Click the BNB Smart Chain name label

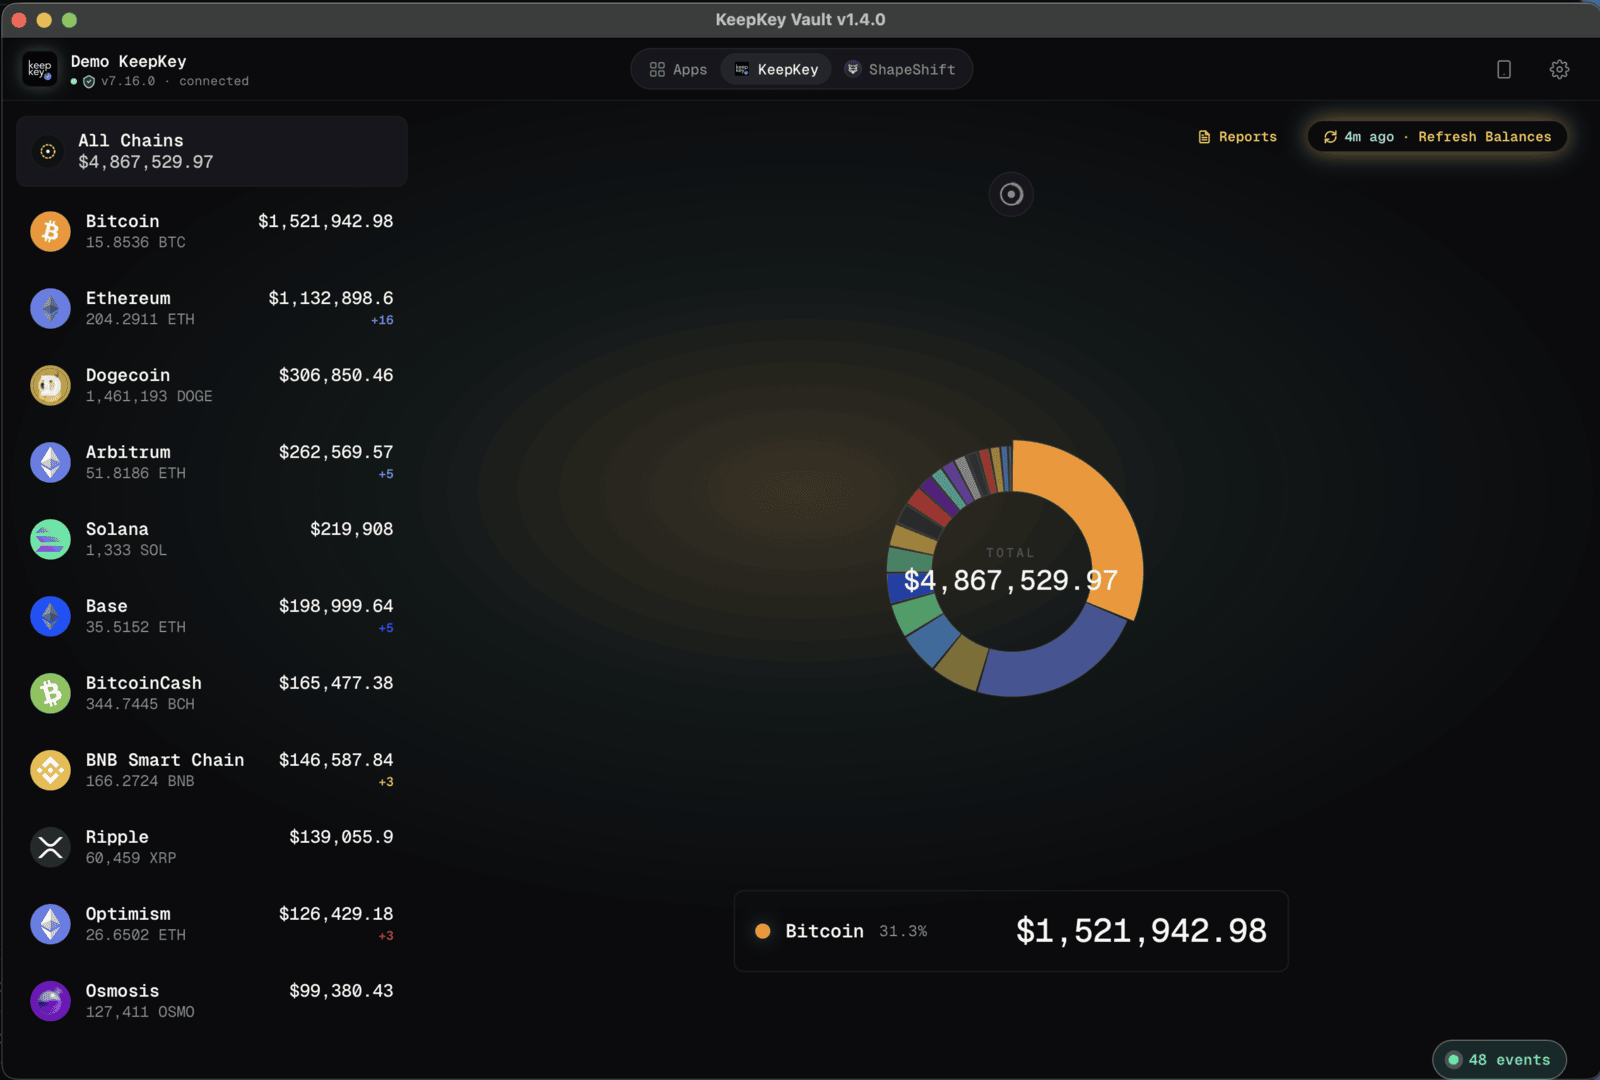pos(165,760)
